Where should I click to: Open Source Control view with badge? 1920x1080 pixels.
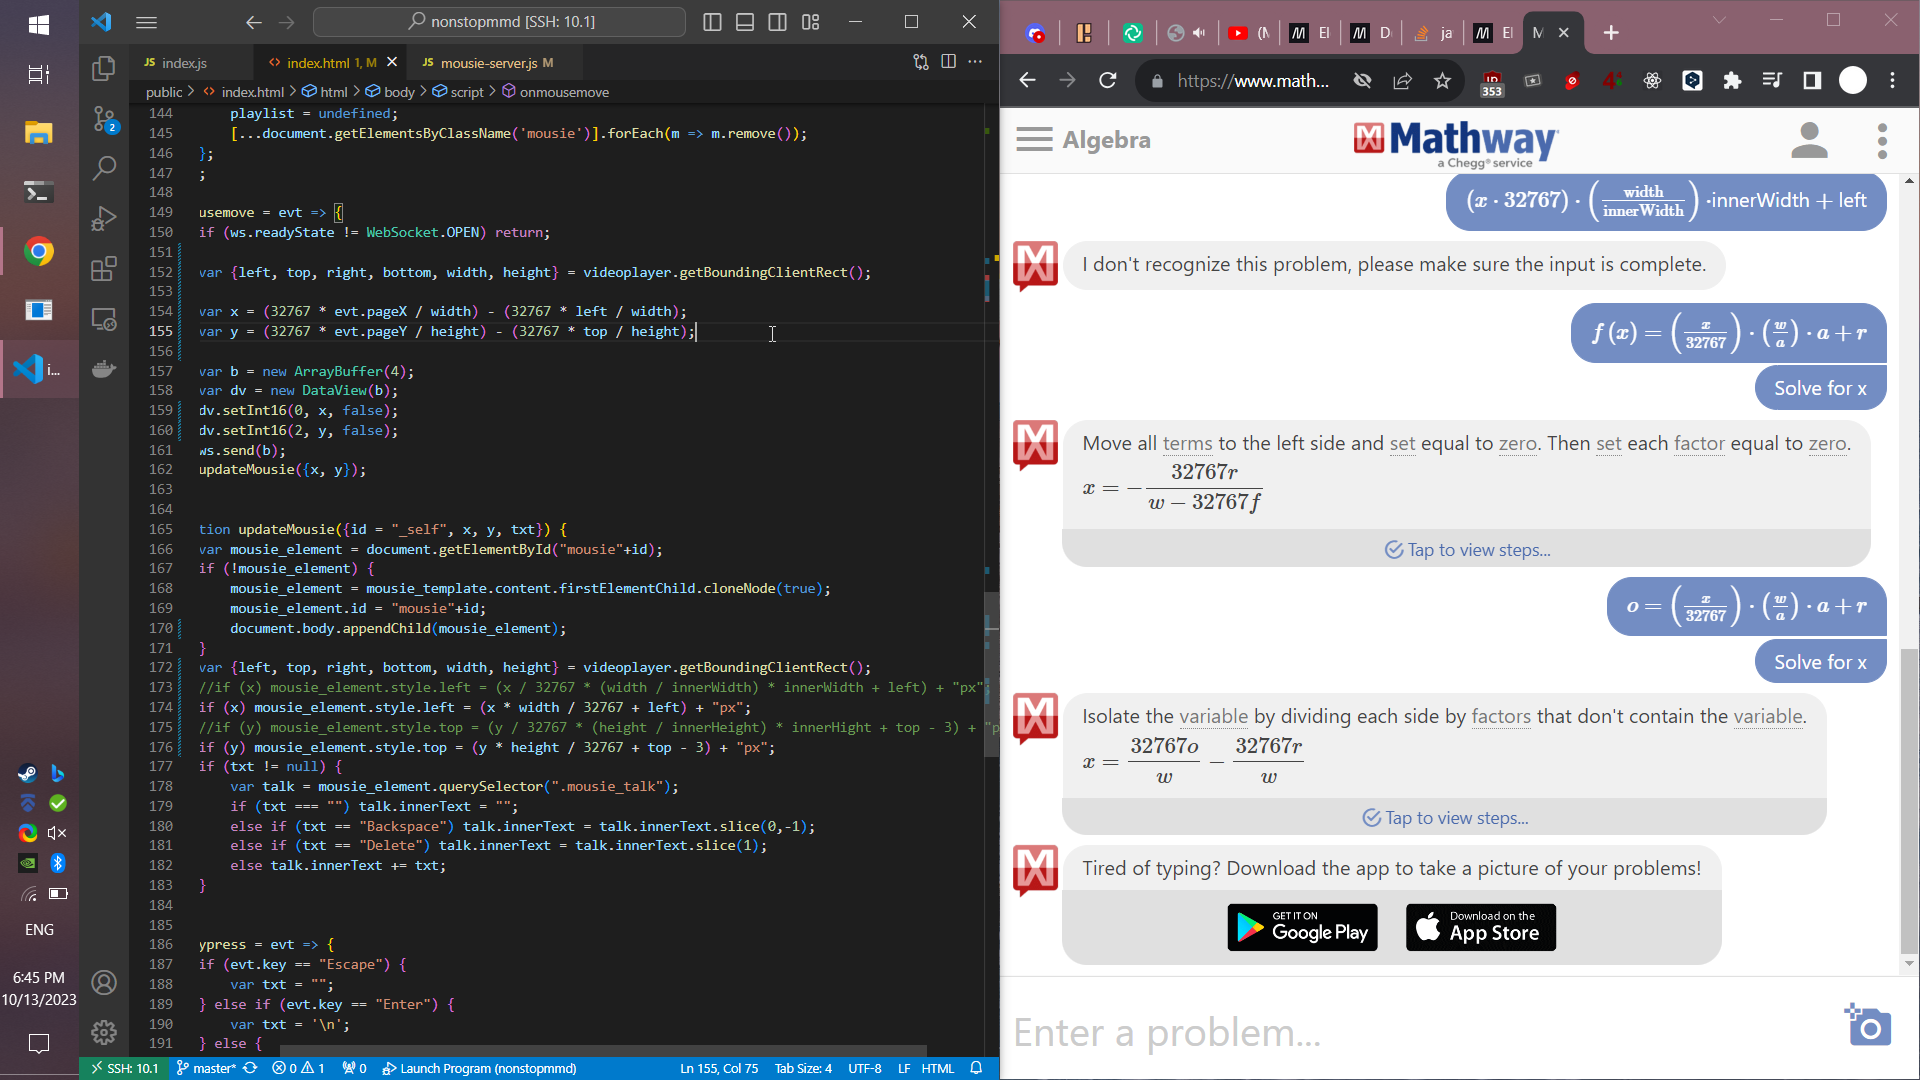tap(104, 119)
